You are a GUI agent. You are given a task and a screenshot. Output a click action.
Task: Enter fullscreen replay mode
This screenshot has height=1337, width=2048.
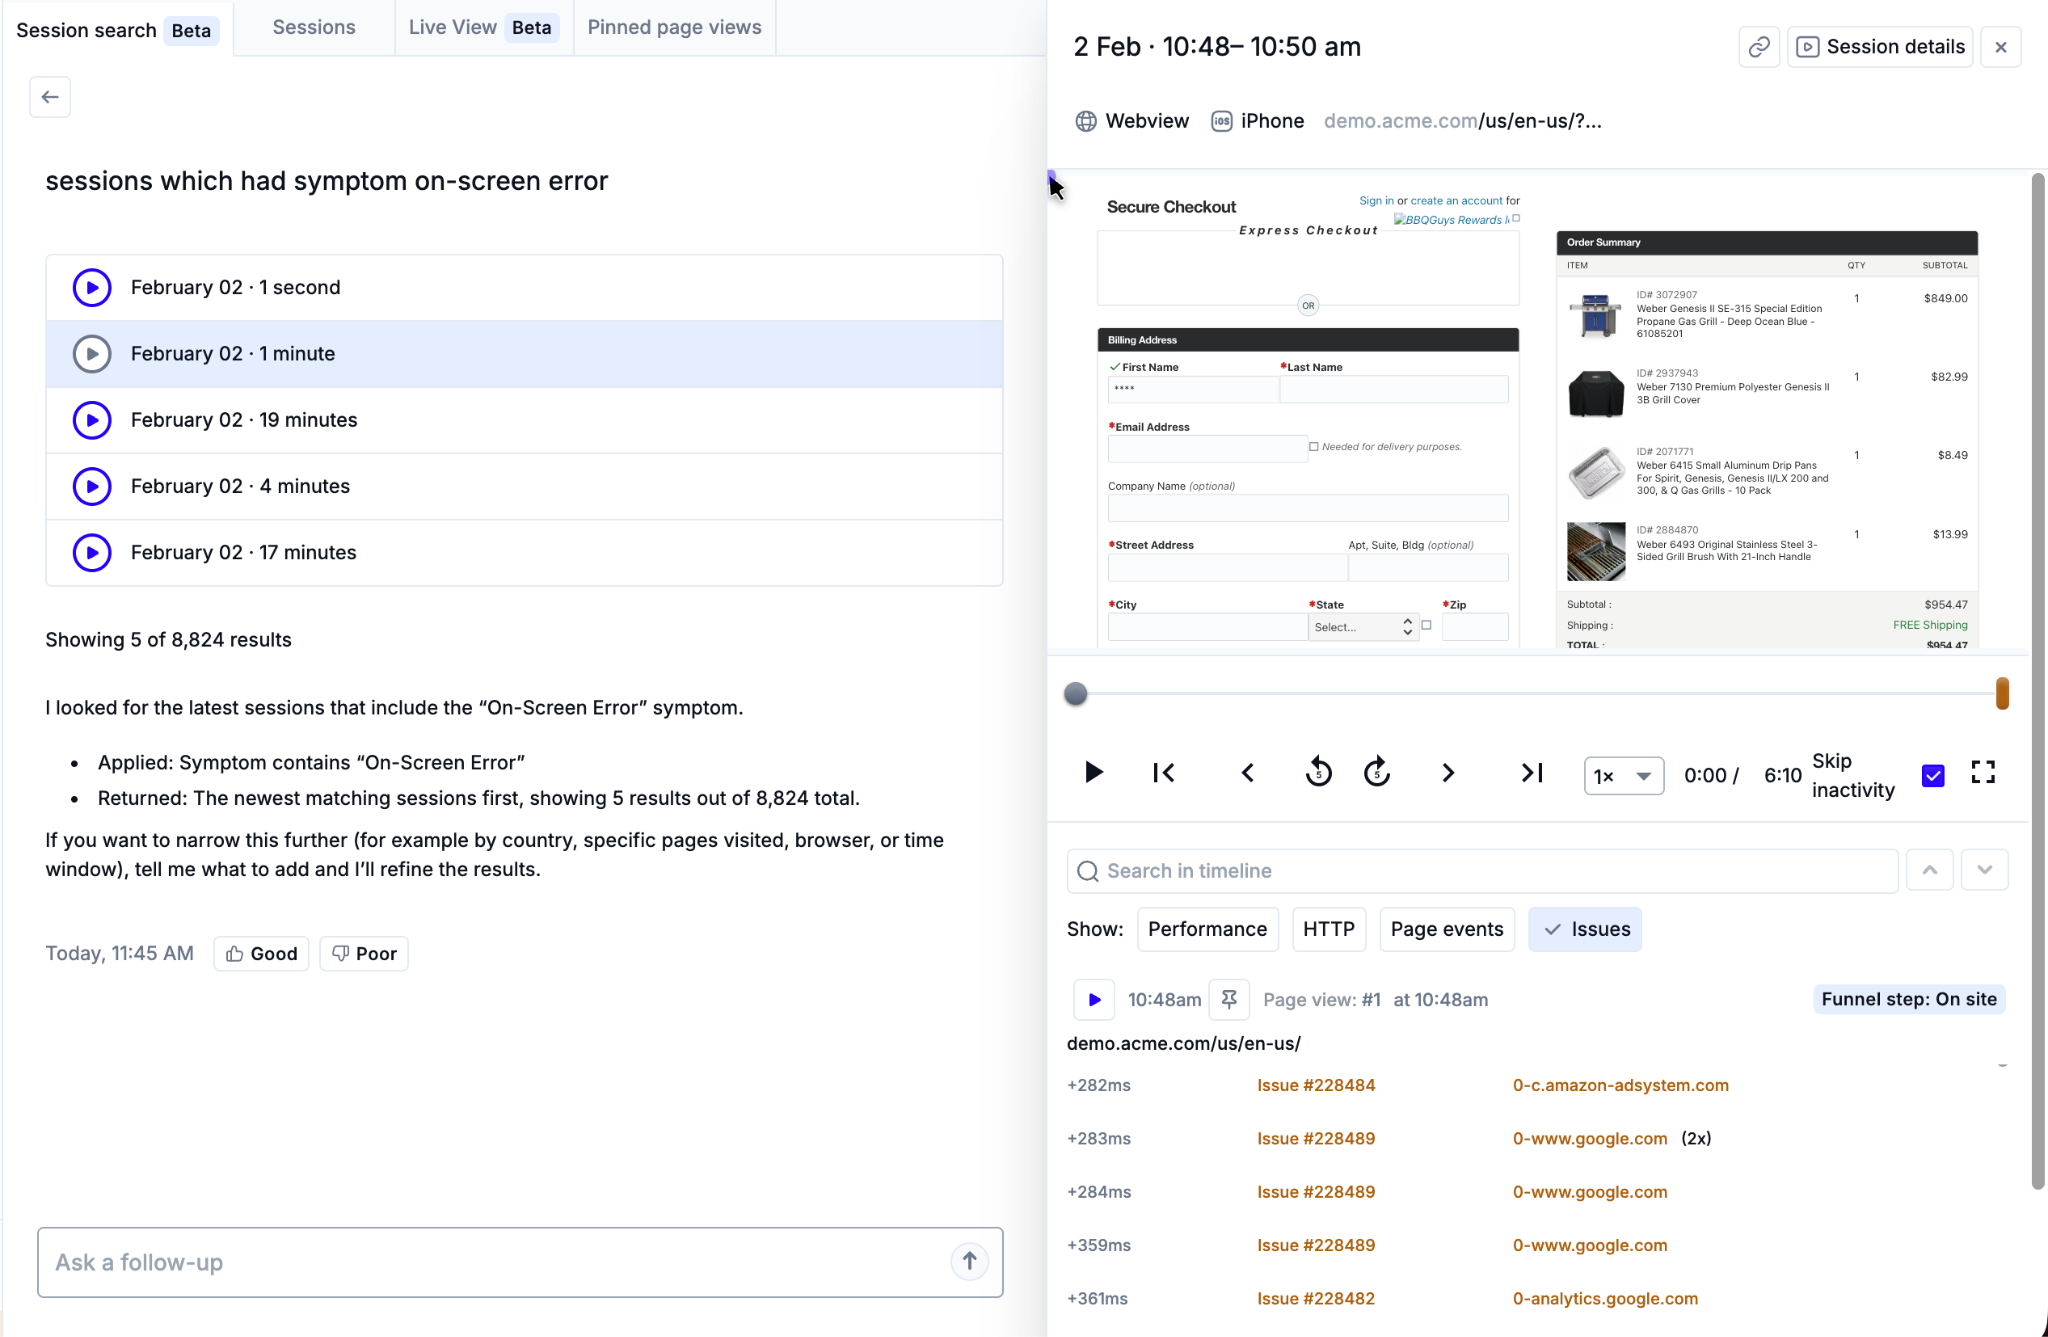click(x=1983, y=773)
